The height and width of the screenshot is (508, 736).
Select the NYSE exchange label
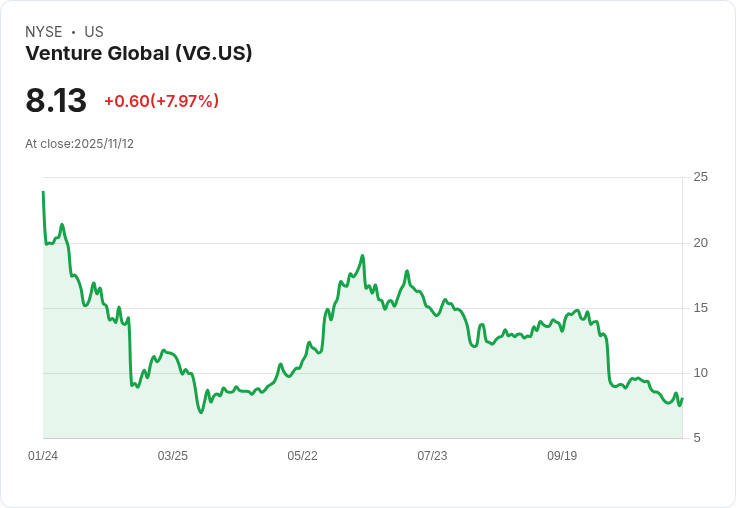44,32
